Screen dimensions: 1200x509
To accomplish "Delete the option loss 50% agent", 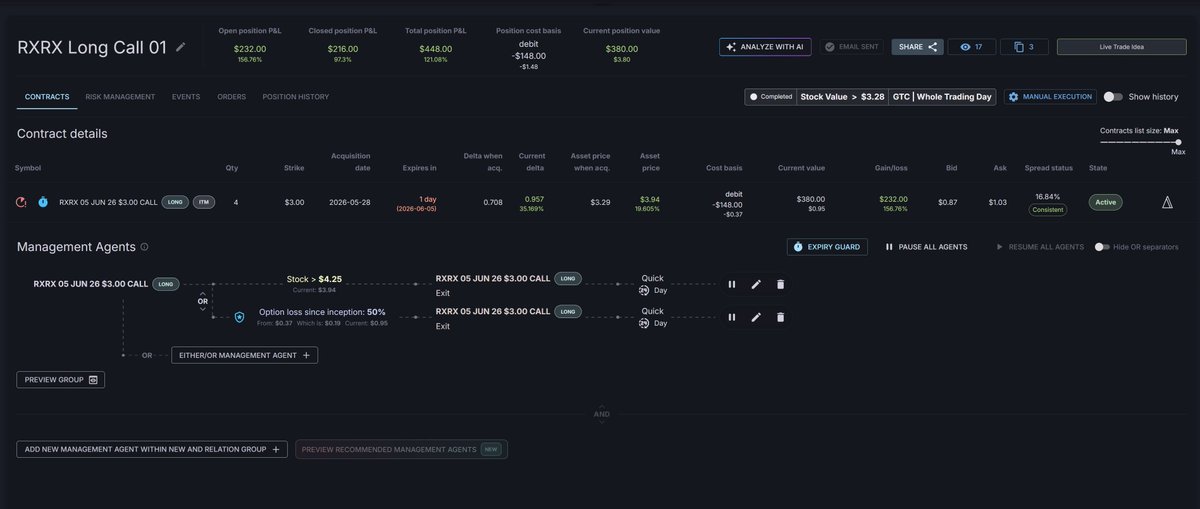I will (780, 317).
